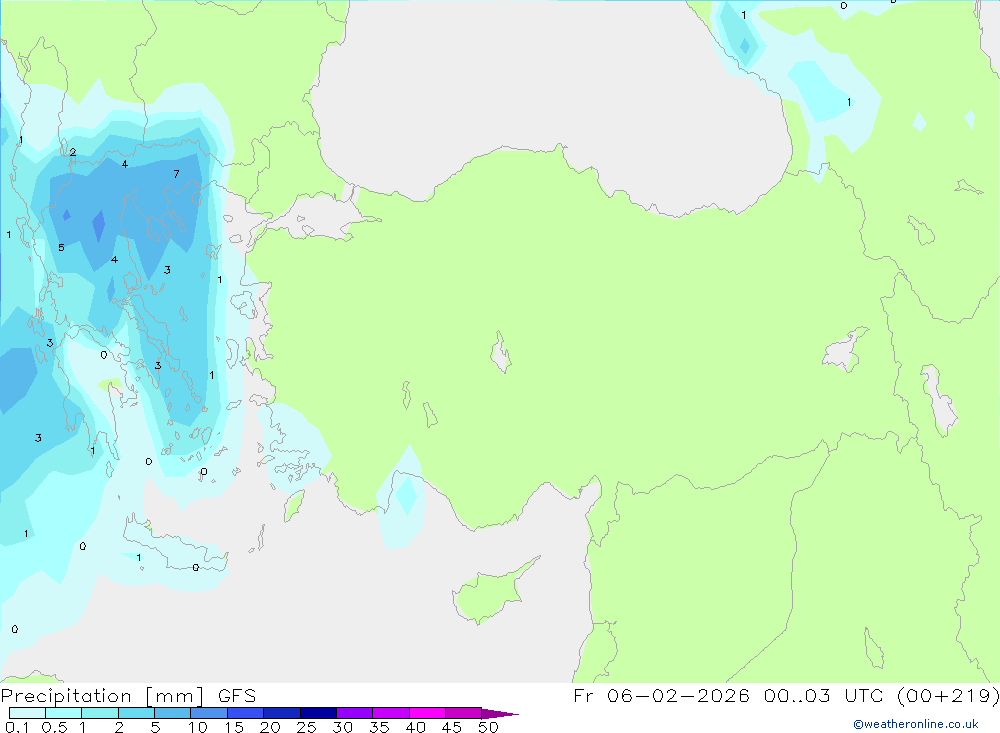The width and height of the screenshot is (1000, 733).
Task: Click legend tick label '25'
Action: (306, 727)
